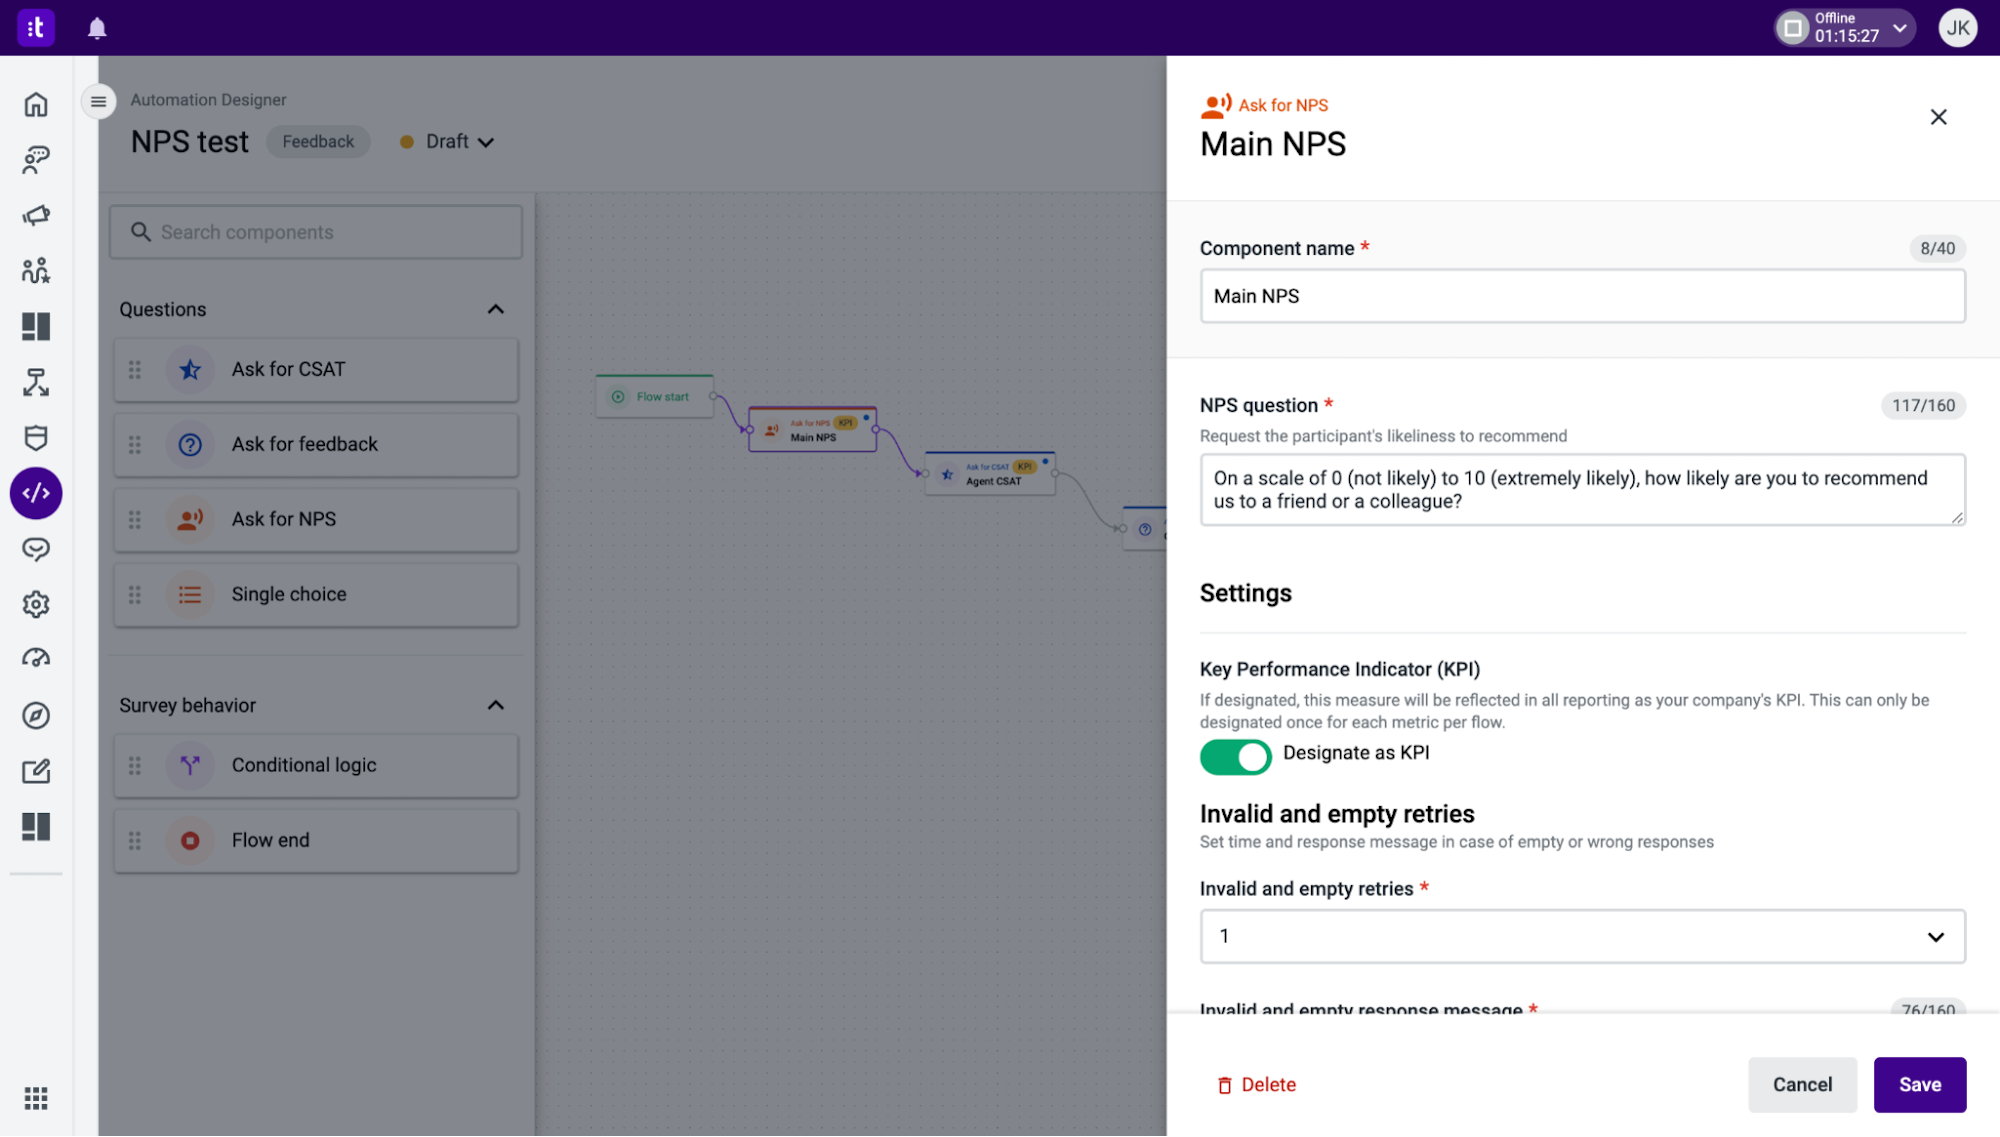The image size is (2000, 1137).
Task: Click the Ask for NPS speaker icon
Action: pos(190,520)
